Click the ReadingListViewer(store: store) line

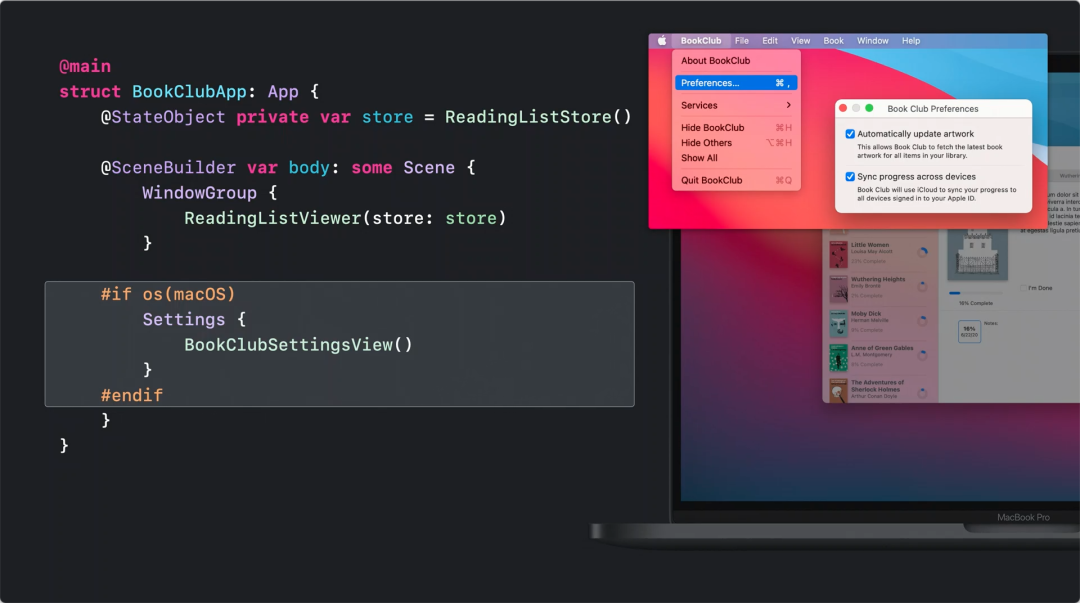[345, 218]
